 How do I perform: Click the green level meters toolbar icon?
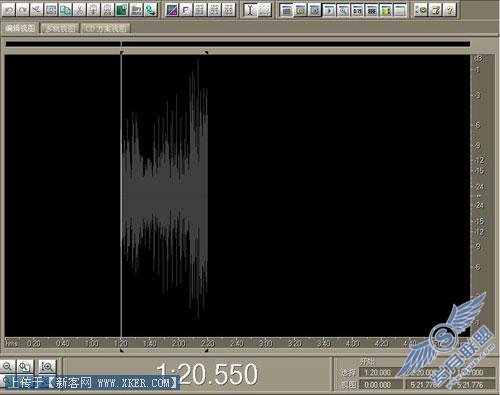386,11
